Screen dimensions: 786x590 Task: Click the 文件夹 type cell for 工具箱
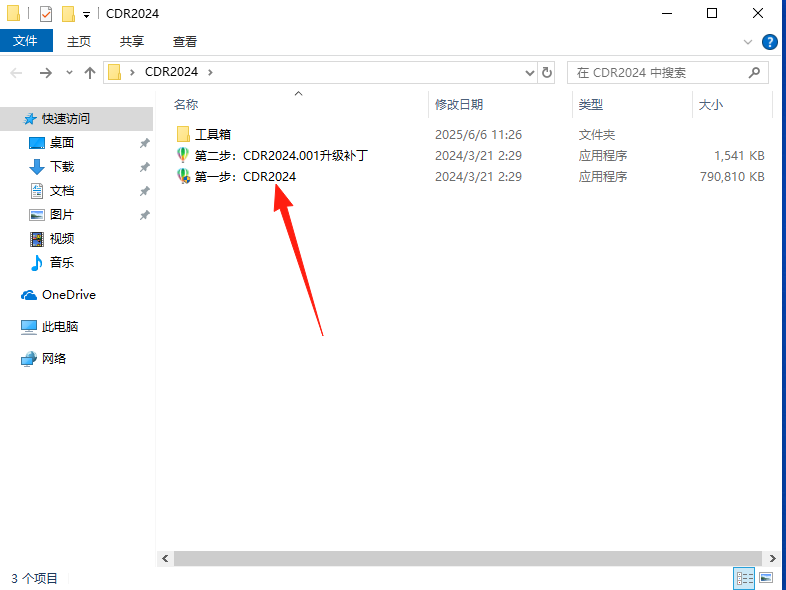pyautogui.click(x=597, y=135)
